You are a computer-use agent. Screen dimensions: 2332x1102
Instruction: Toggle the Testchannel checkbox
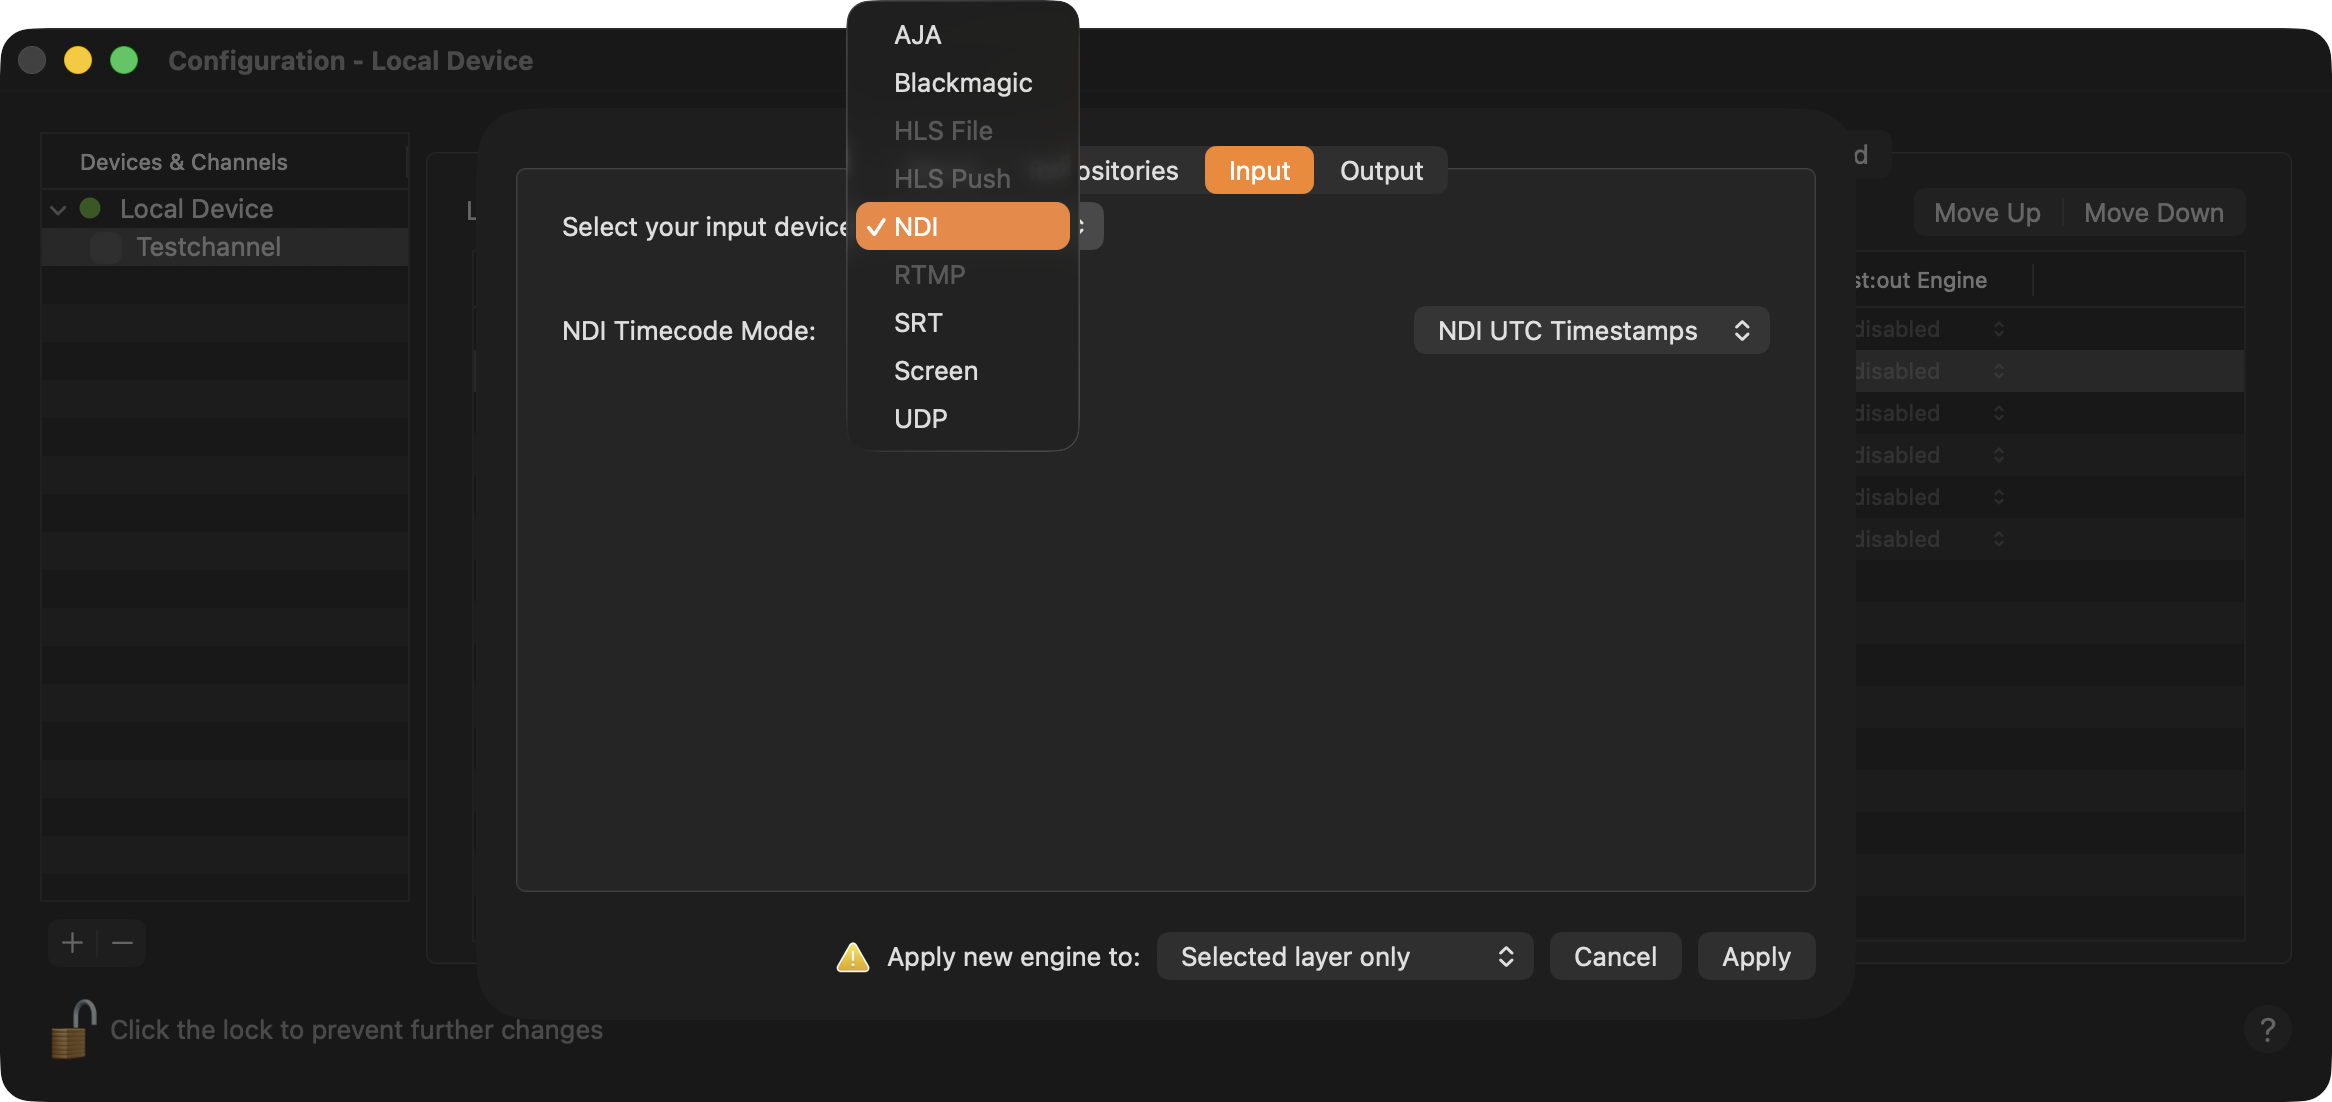[x=105, y=247]
